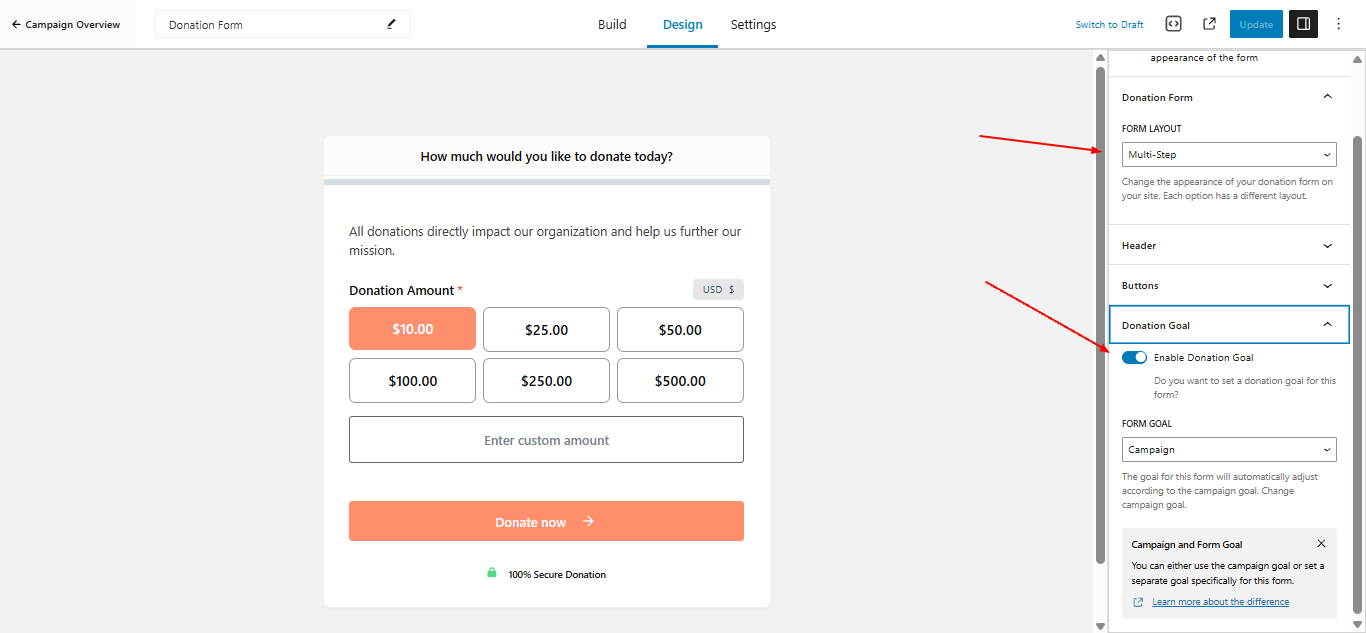Open the three-dot options menu
Image resolution: width=1366 pixels, height=633 pixels.
(1339, 24)
